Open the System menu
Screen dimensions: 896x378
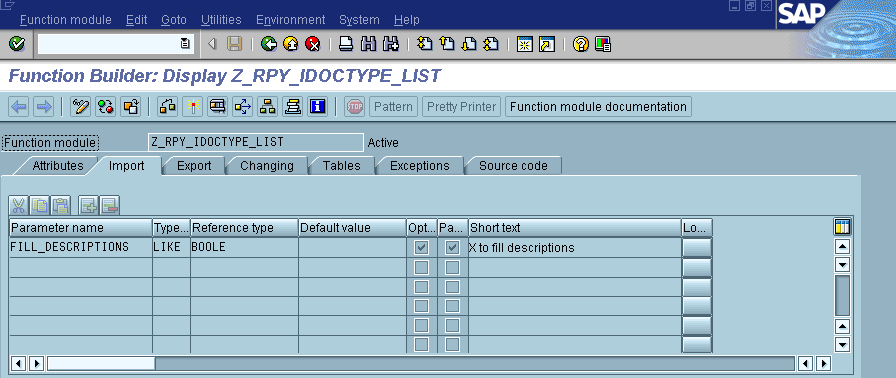pos(359,20)
